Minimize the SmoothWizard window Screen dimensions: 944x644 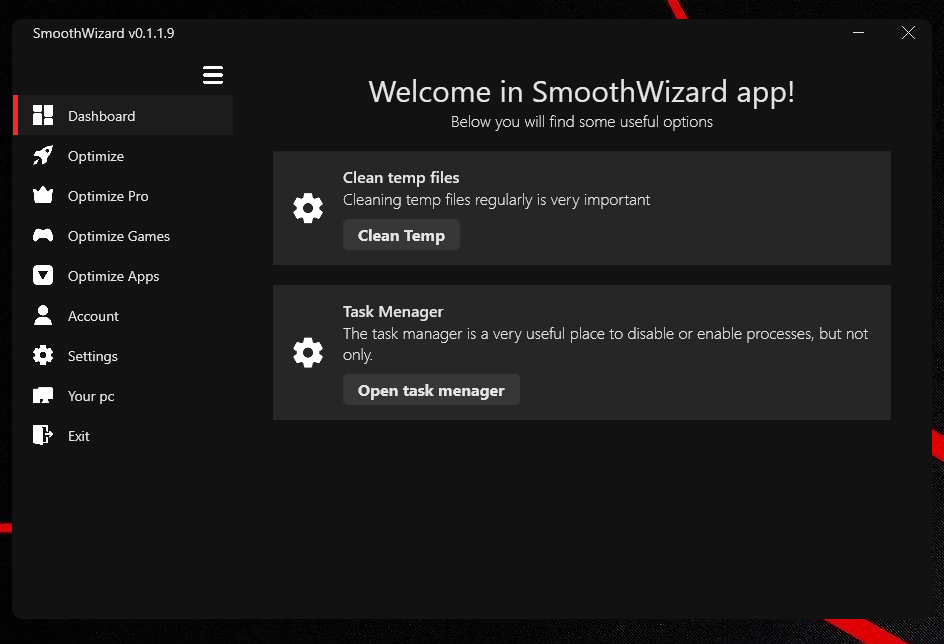(x=859, y=33)
